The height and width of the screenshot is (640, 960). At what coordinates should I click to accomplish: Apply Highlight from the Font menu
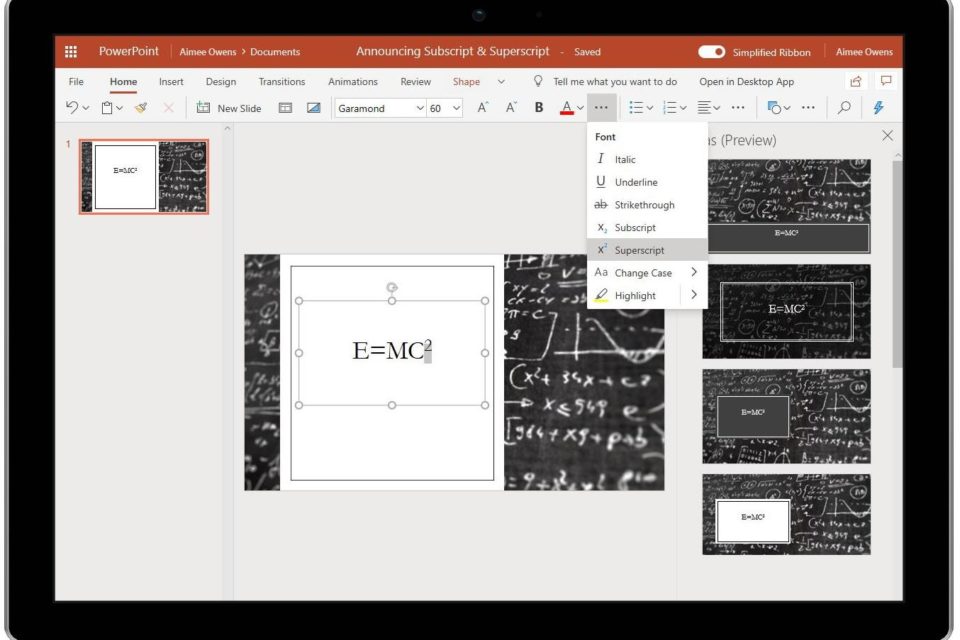click(x=634, y=295)
